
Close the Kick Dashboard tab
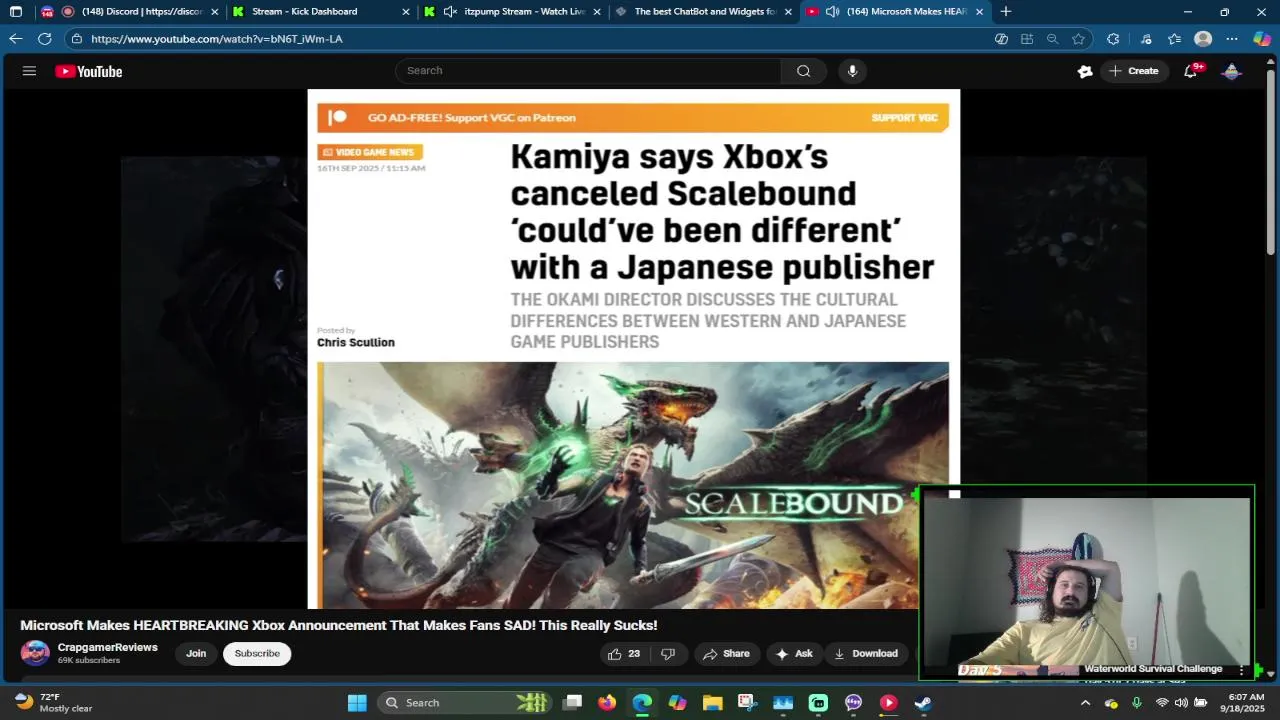click(x=405, y=12)
